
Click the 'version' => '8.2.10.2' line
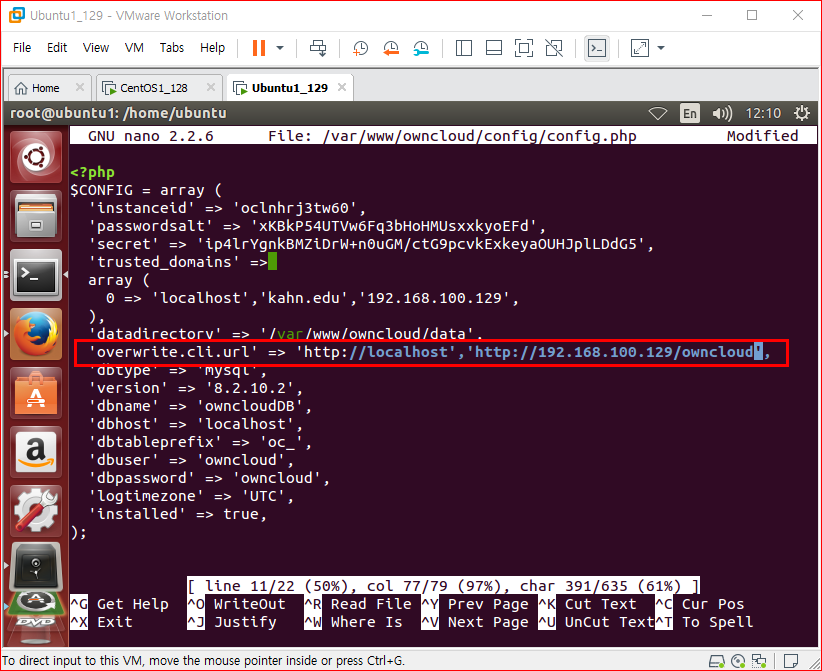click(196, 388)
